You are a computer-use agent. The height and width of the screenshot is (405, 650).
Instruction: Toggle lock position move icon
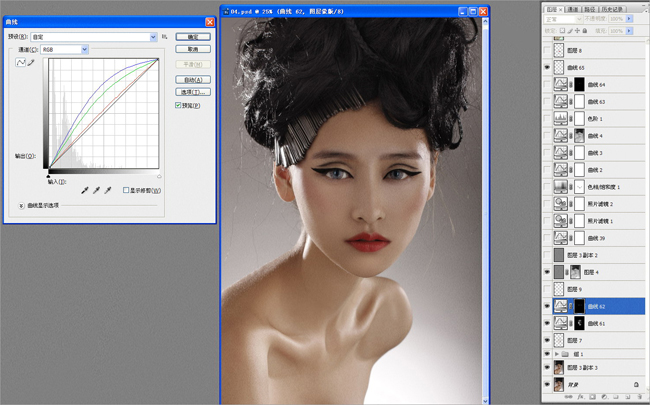click(577, 31)
